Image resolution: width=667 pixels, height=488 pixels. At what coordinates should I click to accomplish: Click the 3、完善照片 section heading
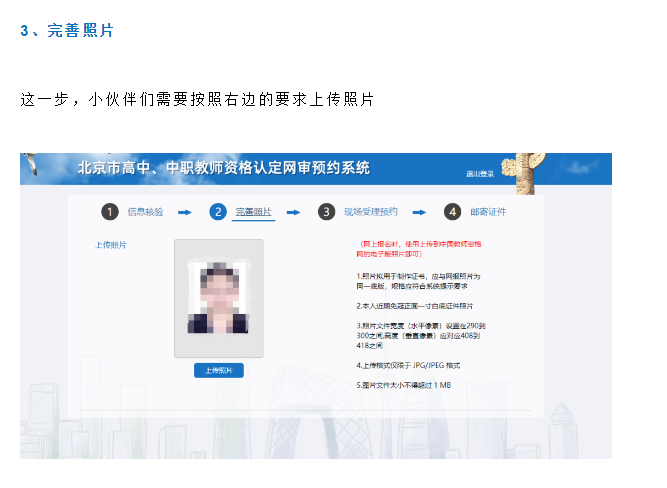[x=67, y=31]
